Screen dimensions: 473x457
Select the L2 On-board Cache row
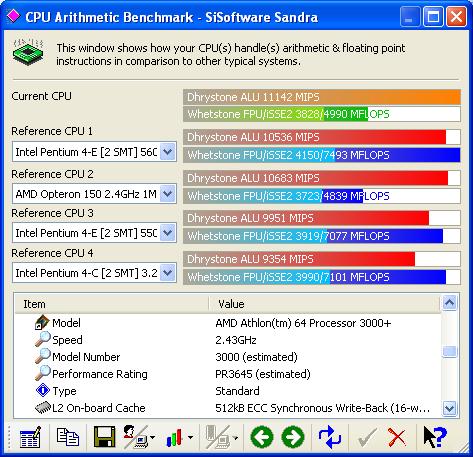(x=228, y=408)
